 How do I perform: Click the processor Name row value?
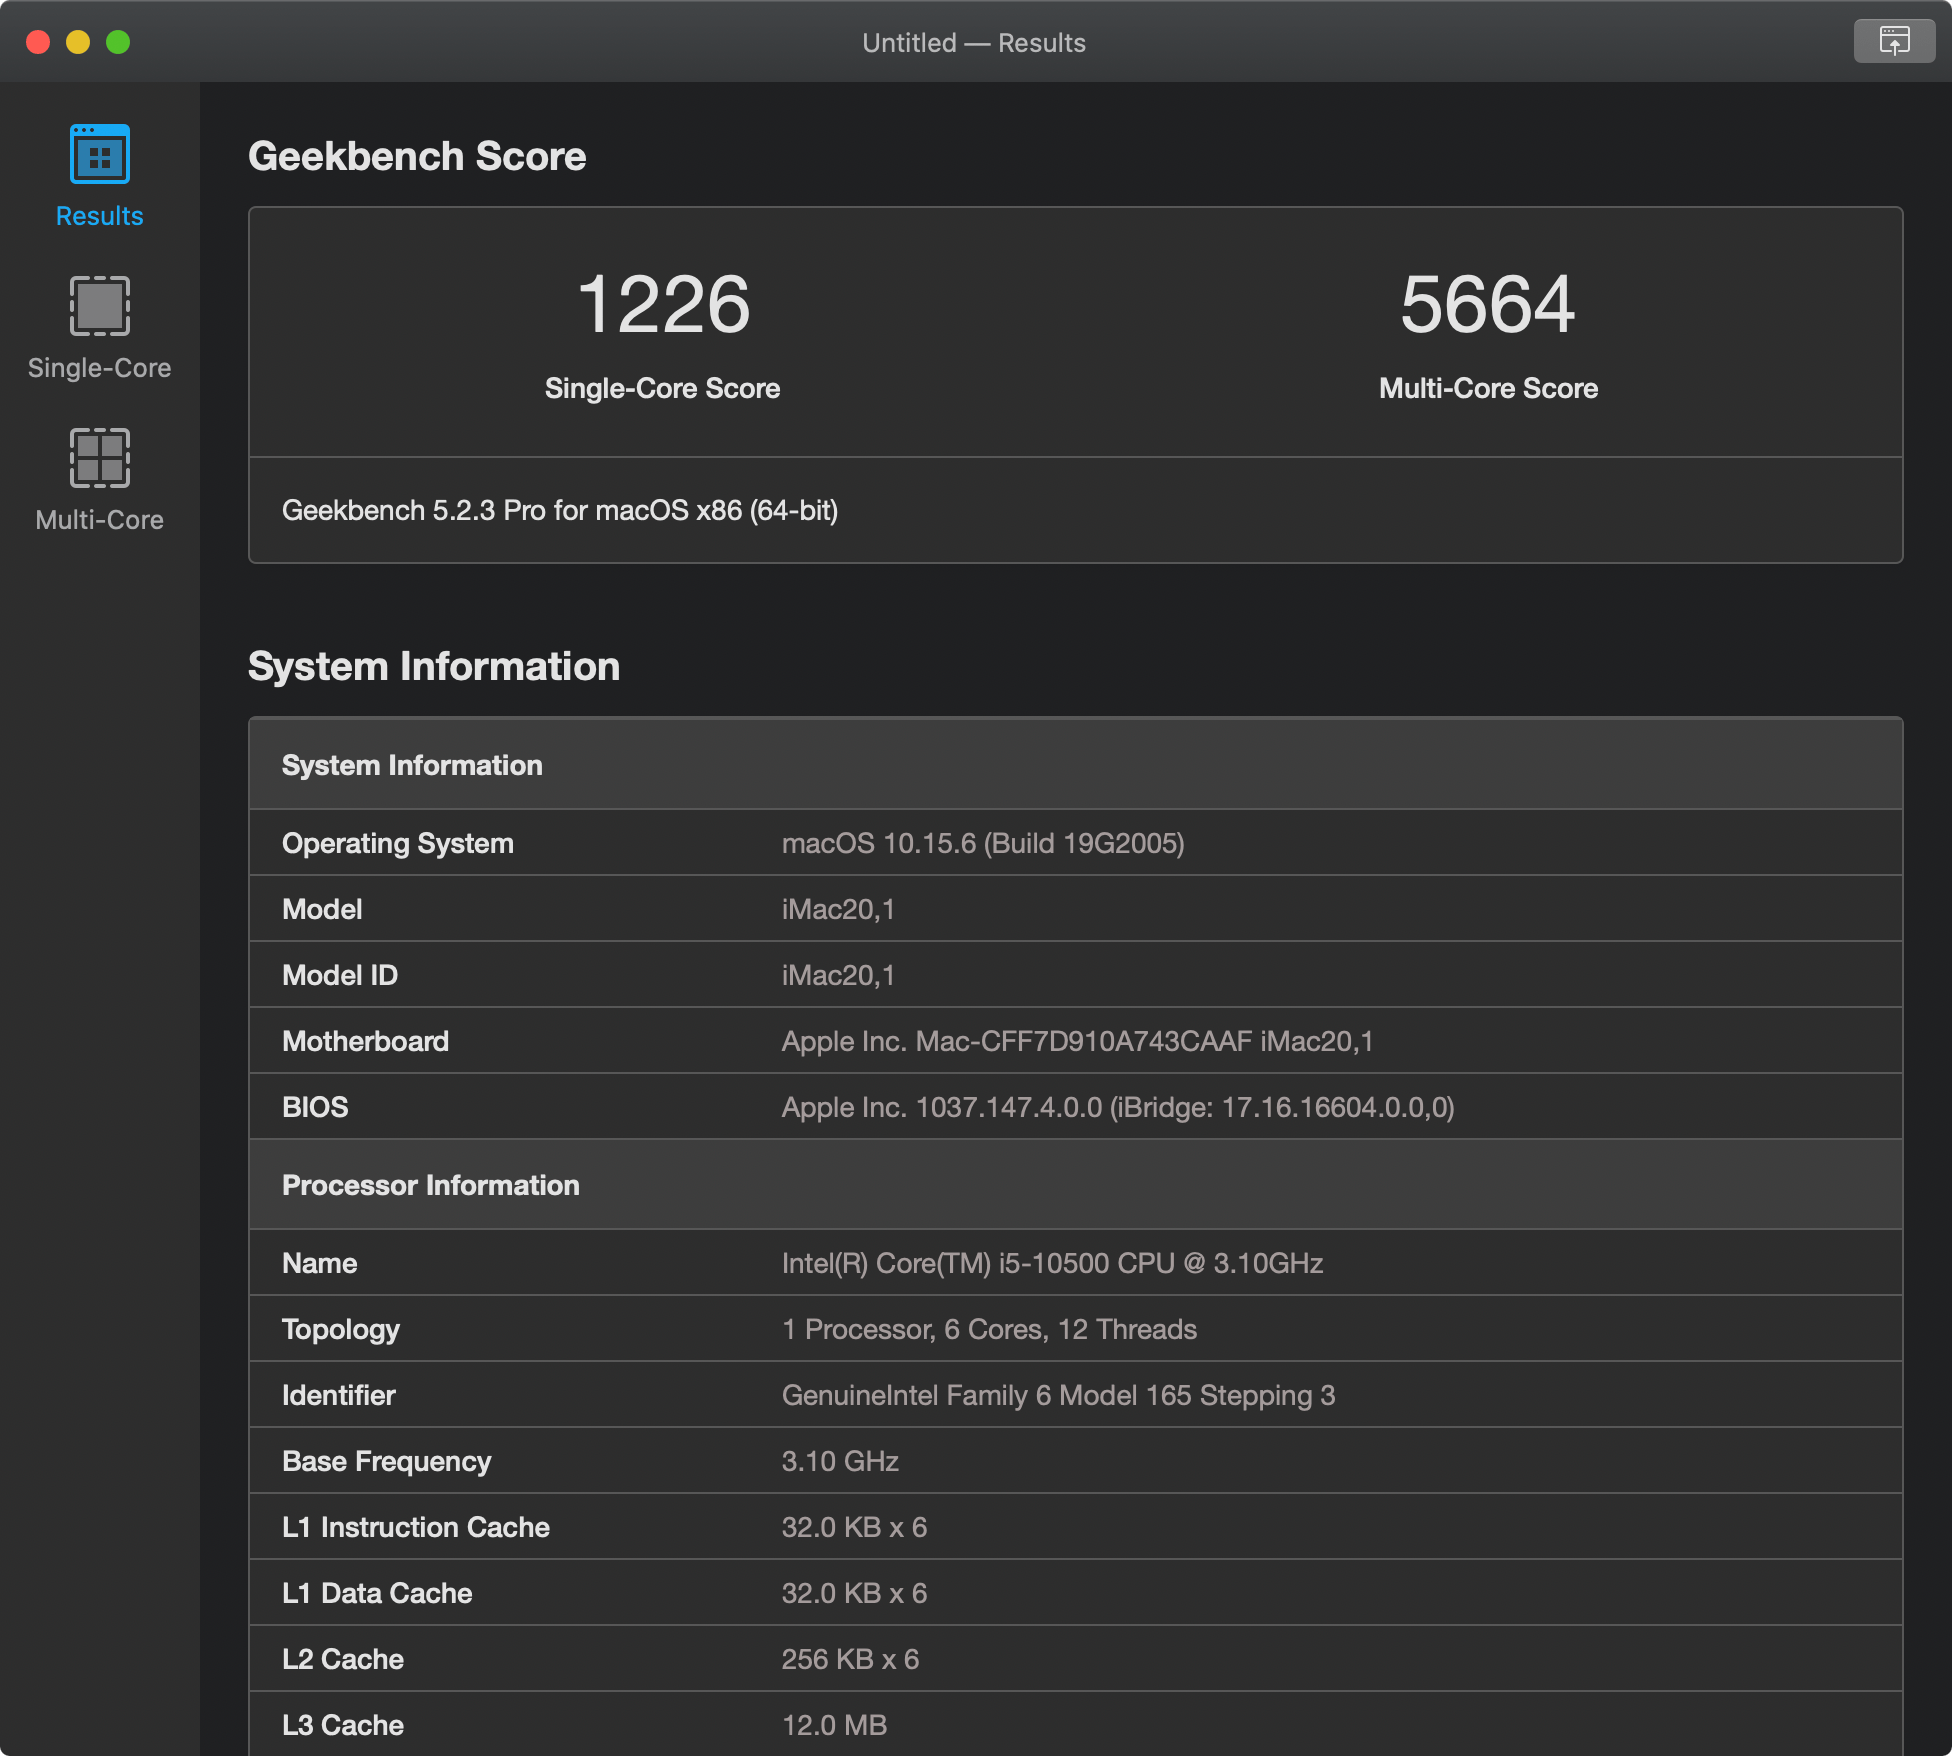coord(1052,1263)
